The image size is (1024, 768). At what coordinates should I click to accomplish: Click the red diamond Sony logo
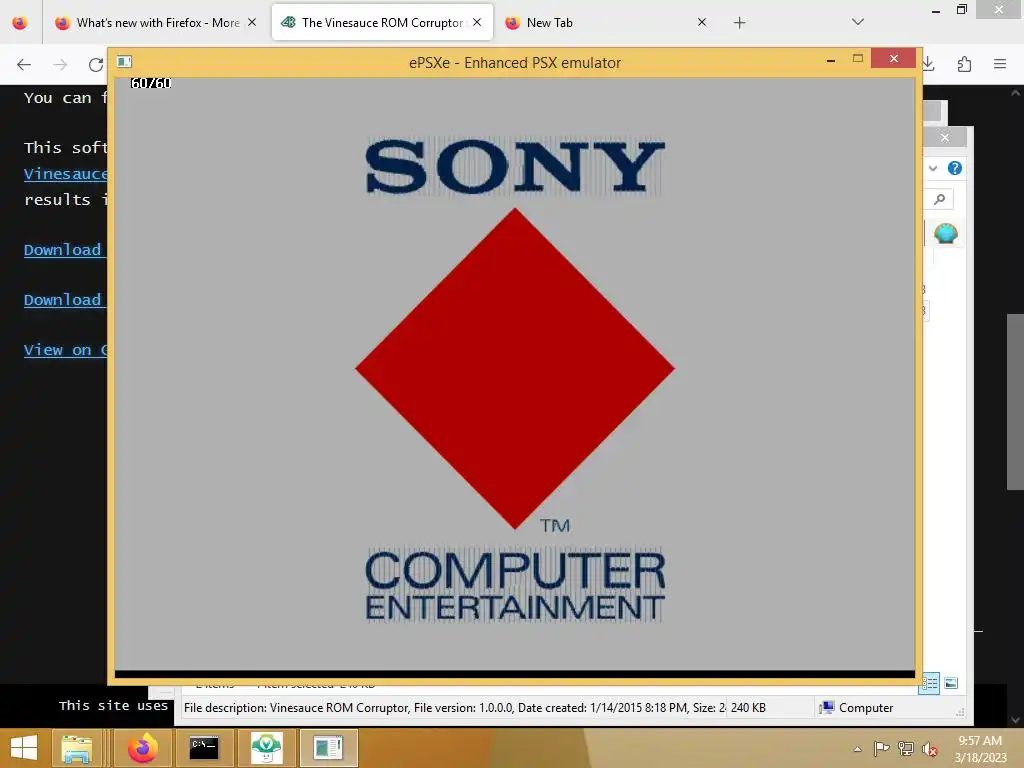pos(515,368)
